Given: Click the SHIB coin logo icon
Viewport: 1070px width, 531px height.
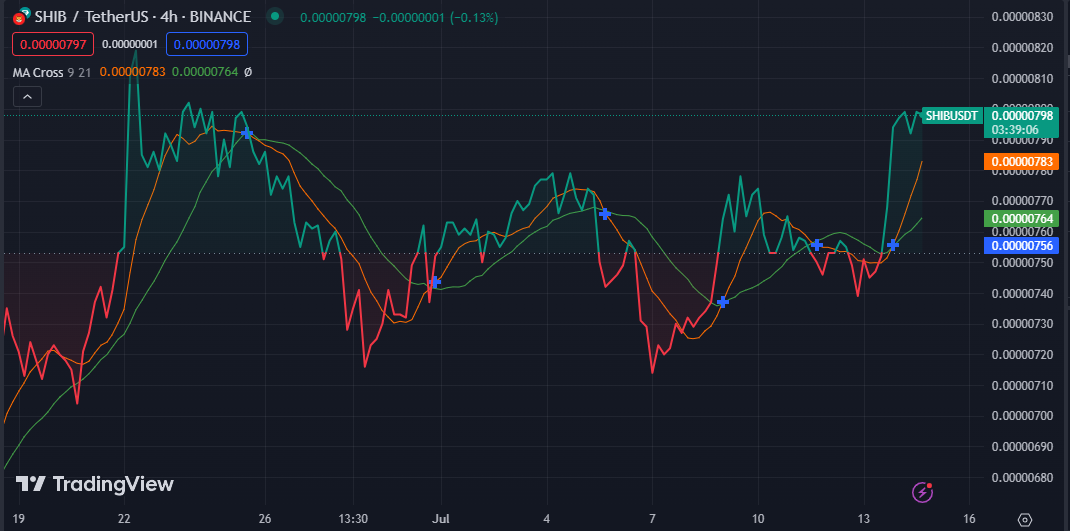Looking at the screenshot, I should point(19,17).
